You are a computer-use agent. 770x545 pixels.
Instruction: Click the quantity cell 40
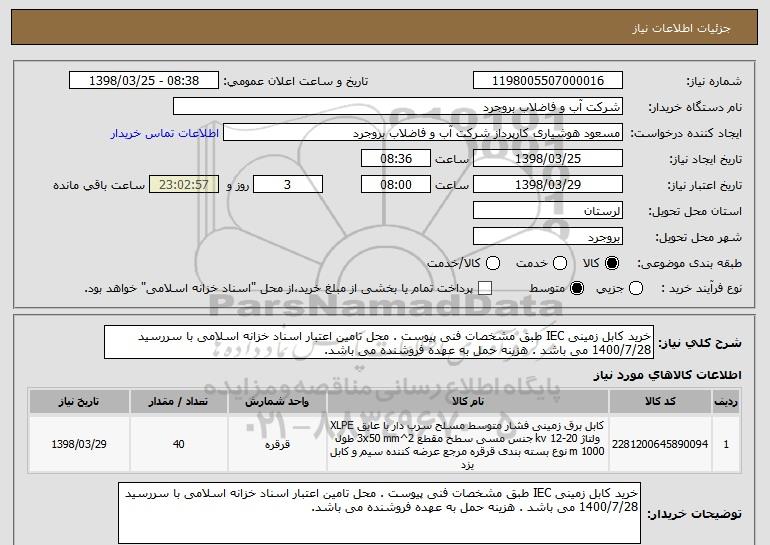point(178,444)
